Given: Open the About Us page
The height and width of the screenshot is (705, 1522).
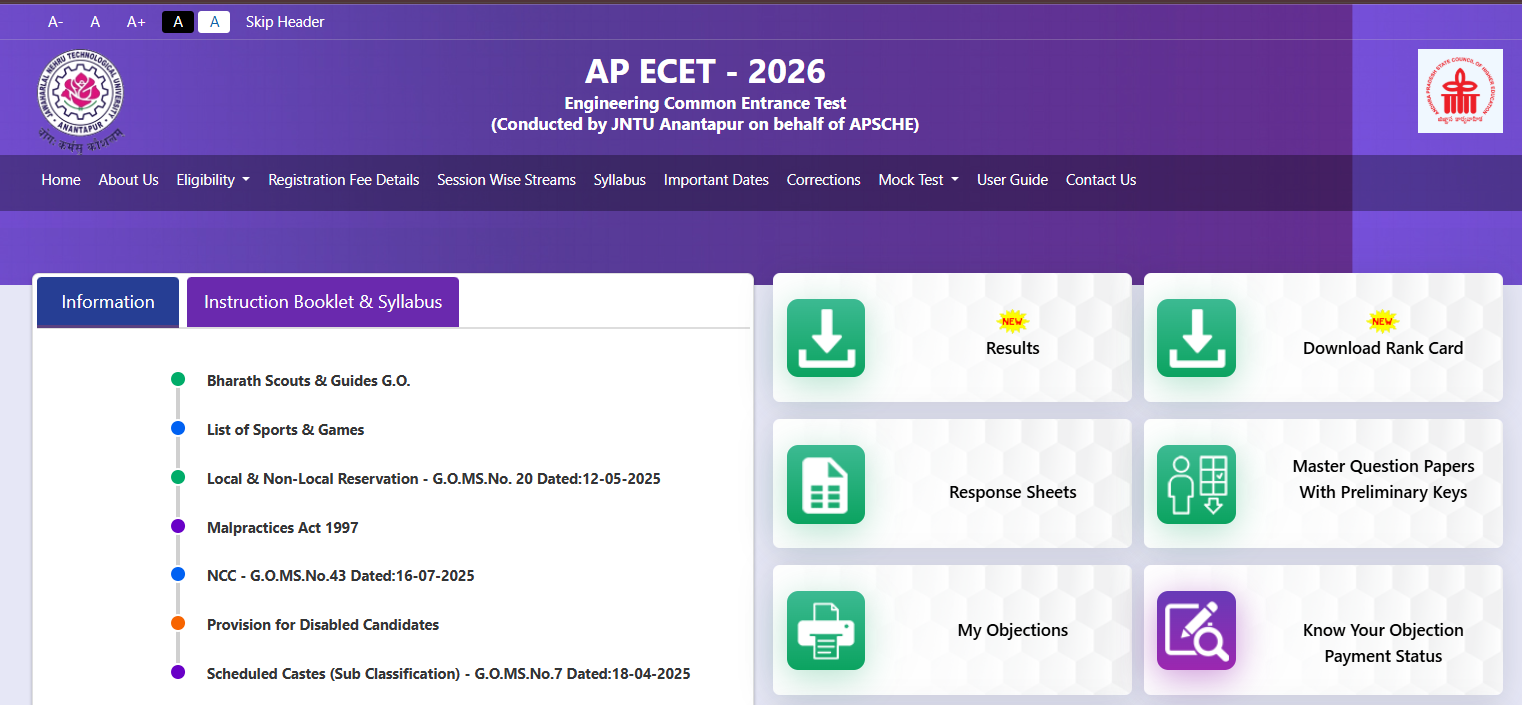Looking at the screenshot, I should click(x=128, y=180).
